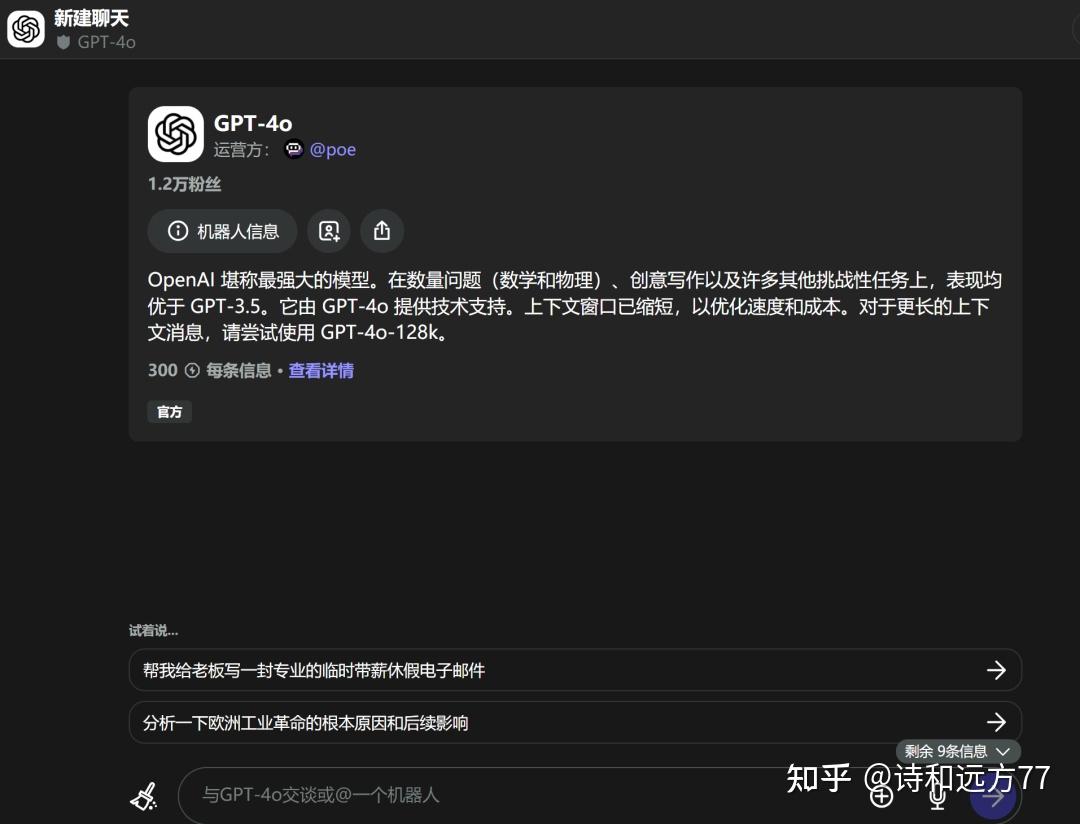Start voice input with the microphone icon
The height and width of the screenshot is (824, 1080).
[x=936, y=797]
